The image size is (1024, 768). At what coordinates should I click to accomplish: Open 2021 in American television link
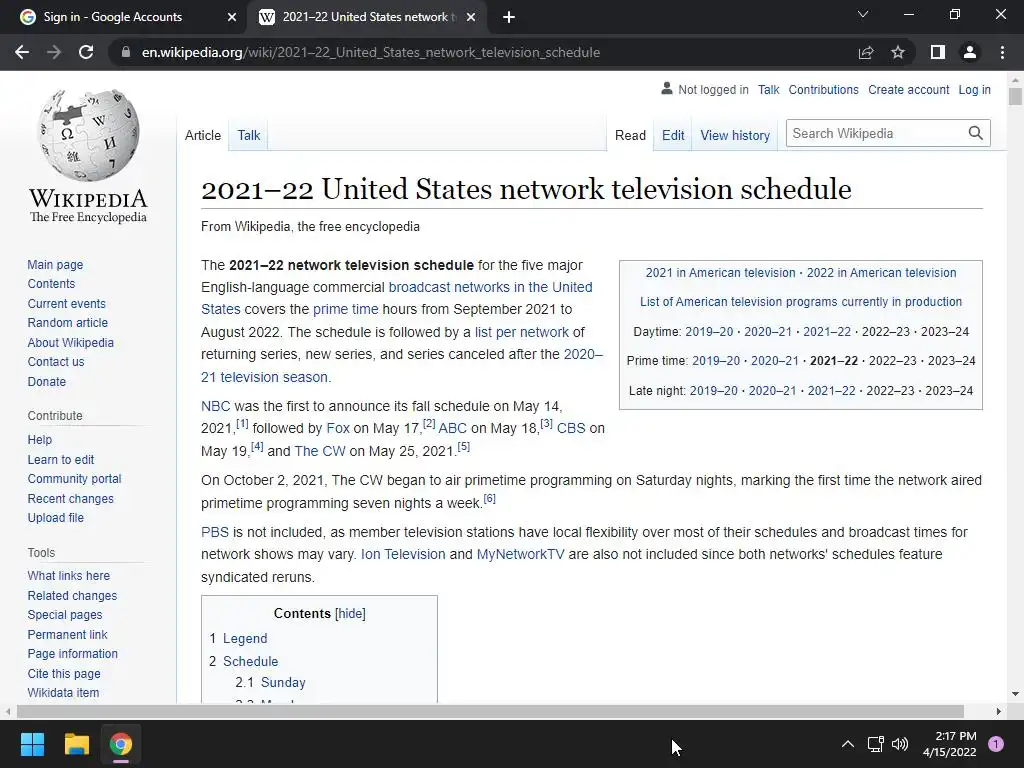coord(720,272)
